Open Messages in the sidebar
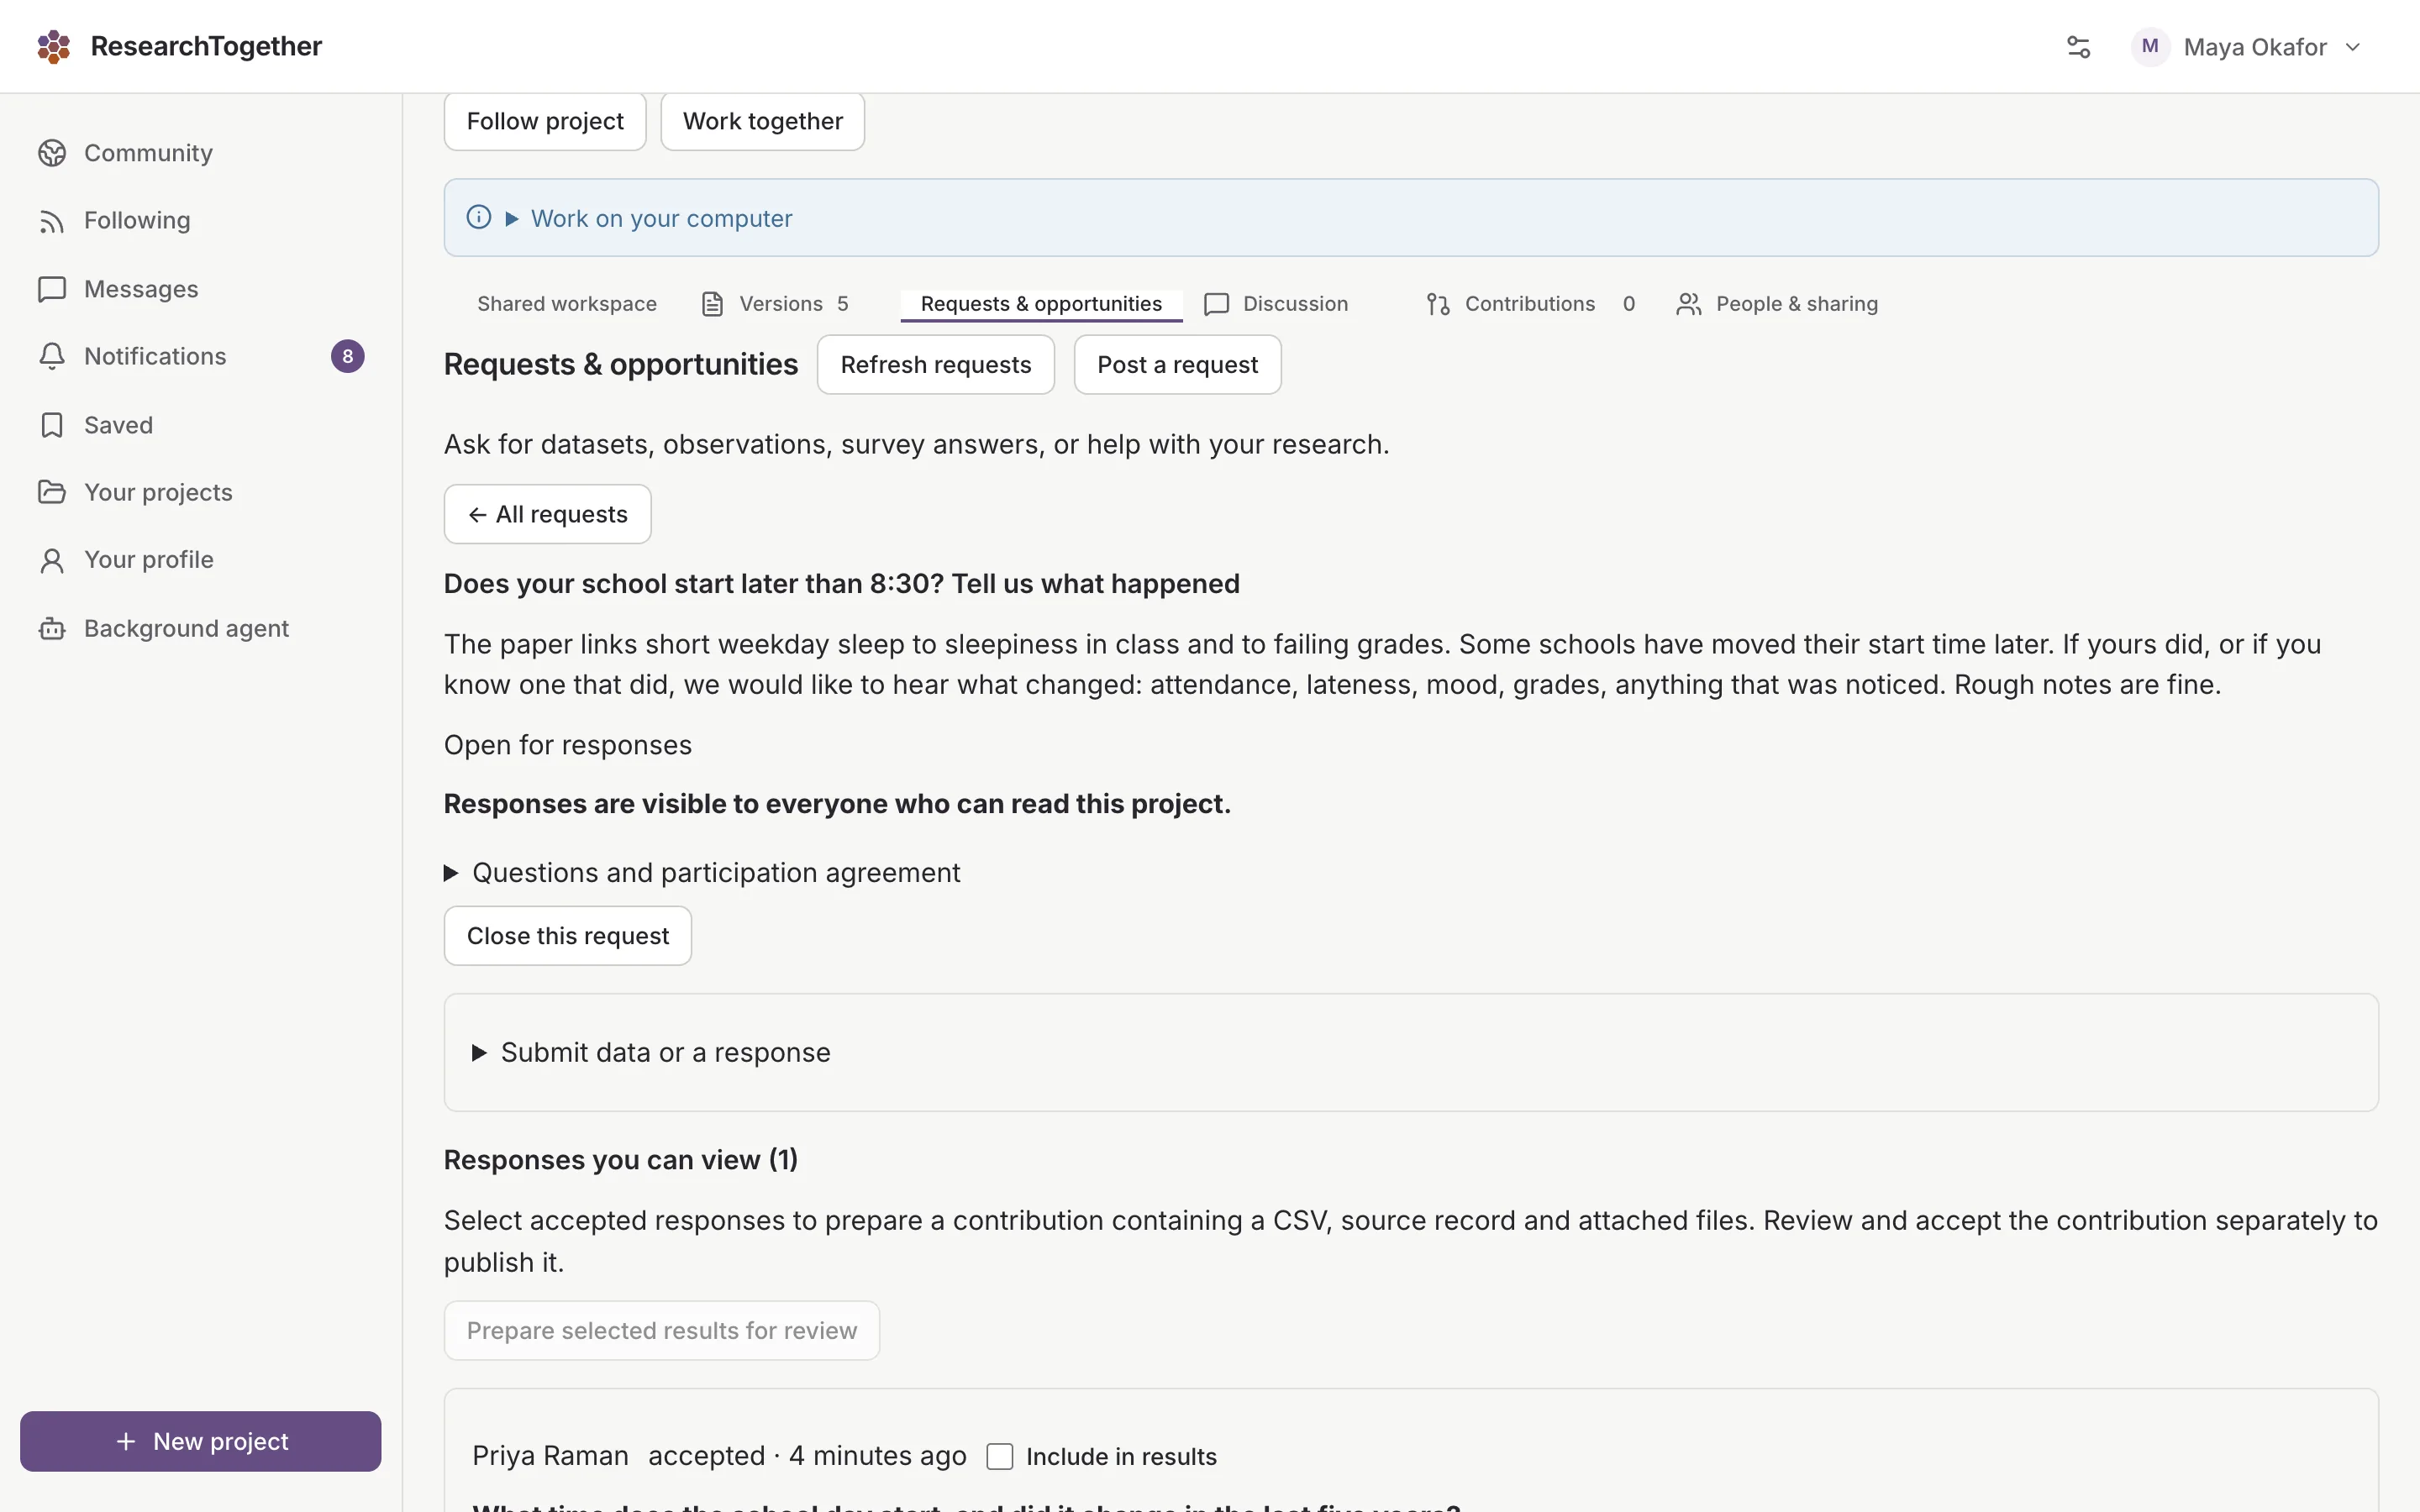 click(x=201, y=289)
